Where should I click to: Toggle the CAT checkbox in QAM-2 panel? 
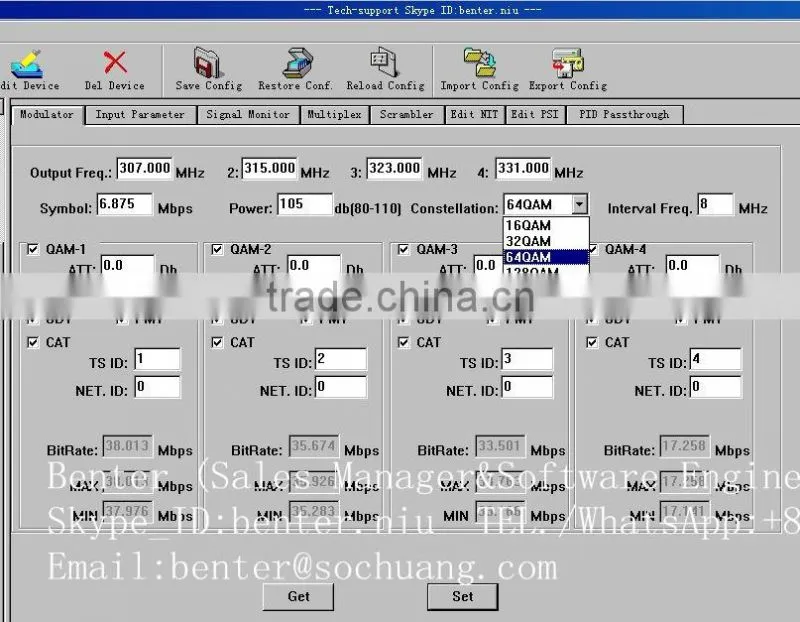point(217,342)
